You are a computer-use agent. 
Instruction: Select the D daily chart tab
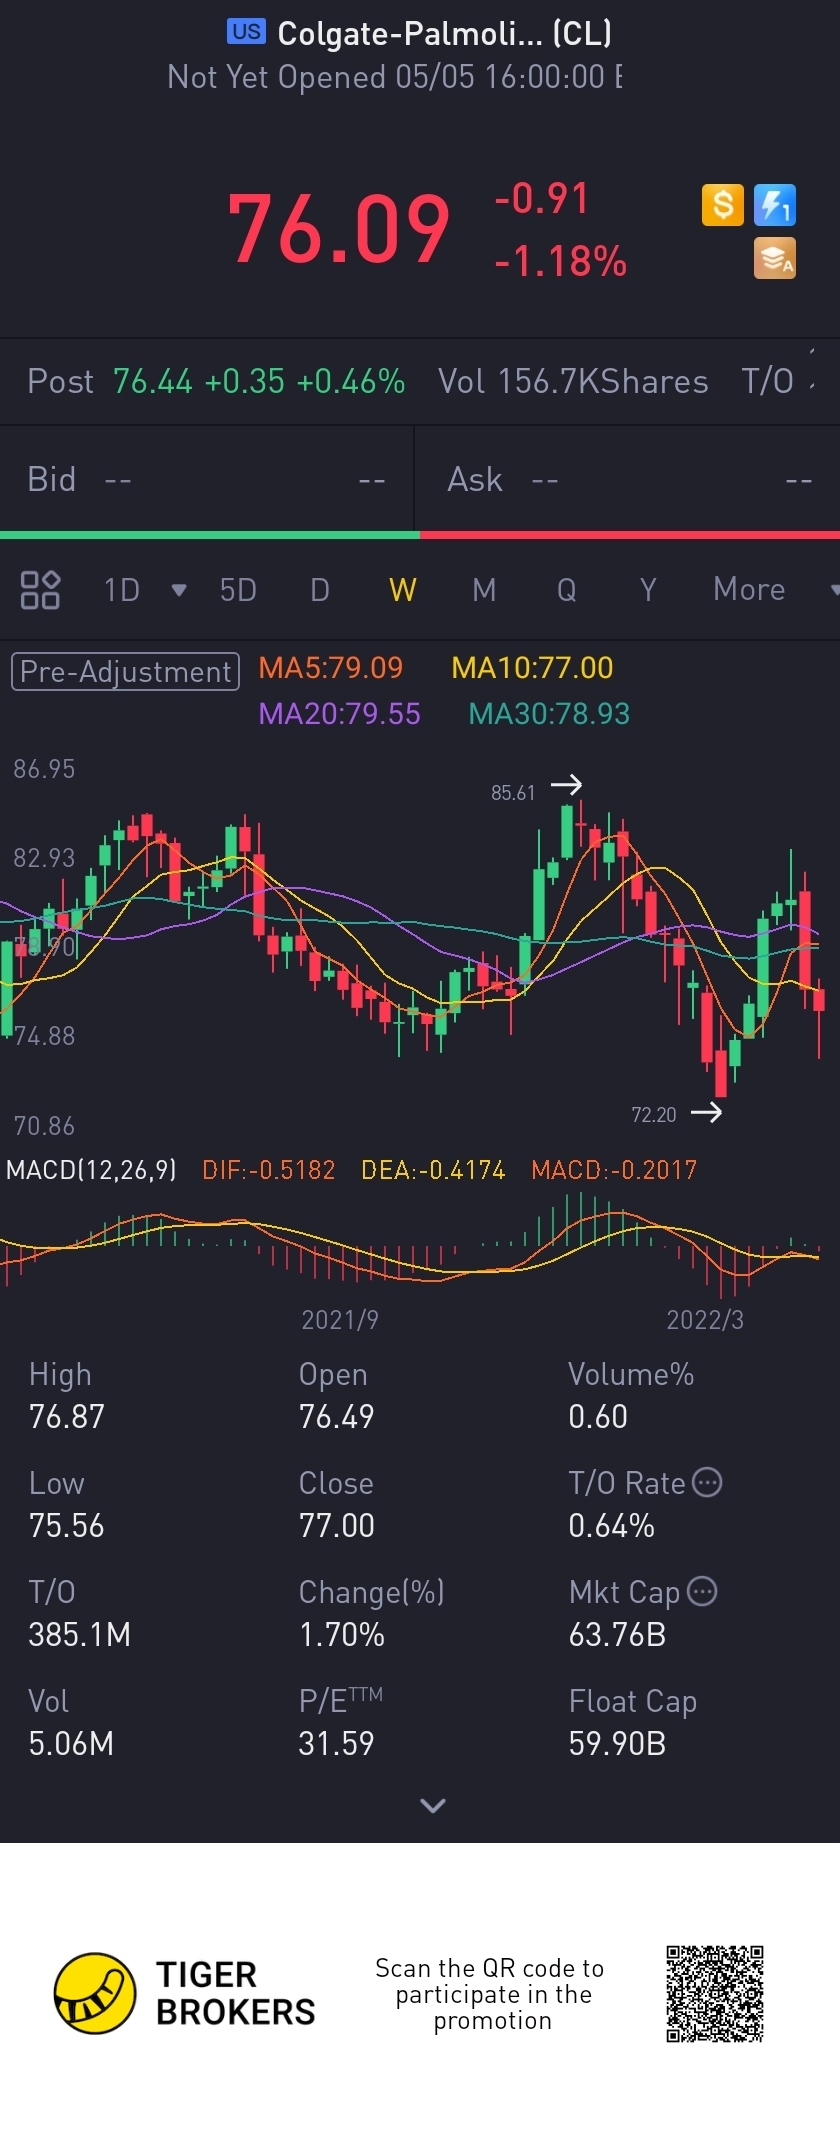(320, 590)
